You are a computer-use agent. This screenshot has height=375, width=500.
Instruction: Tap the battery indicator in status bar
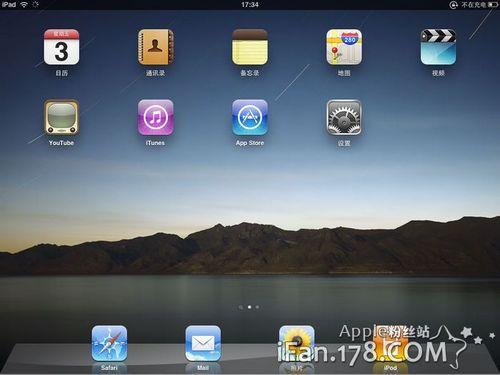(493, 5)
